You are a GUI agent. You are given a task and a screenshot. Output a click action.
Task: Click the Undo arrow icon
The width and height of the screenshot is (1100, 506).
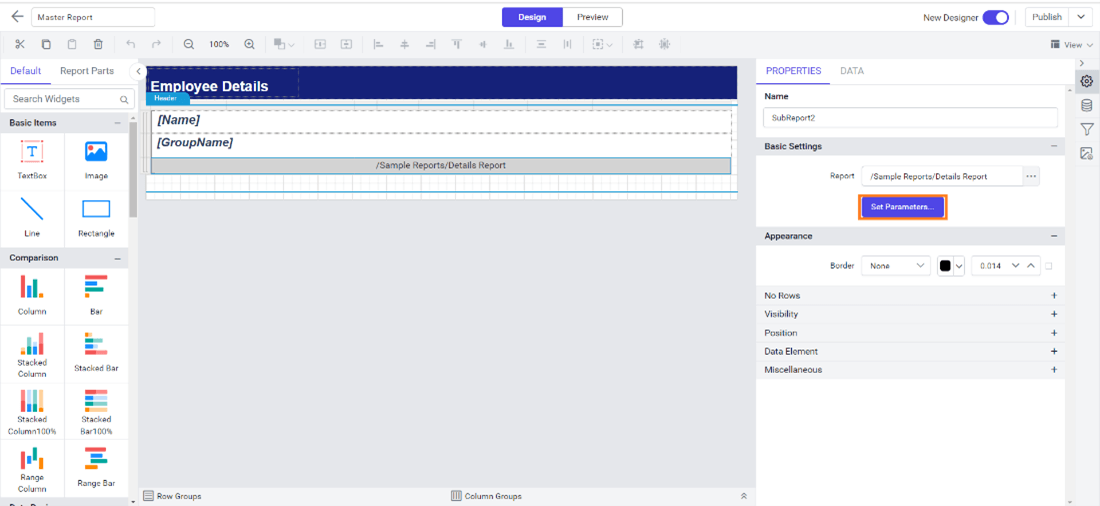(130, 44)
